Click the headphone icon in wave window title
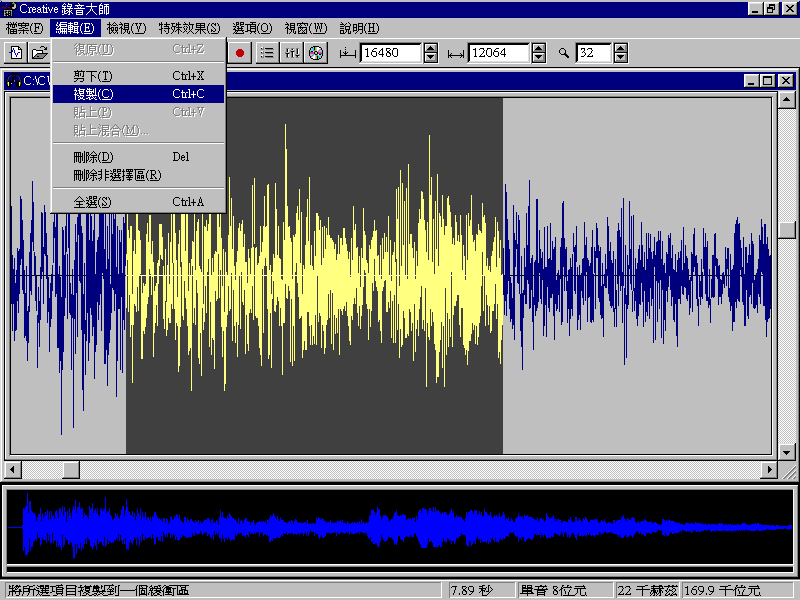This screenshot has width=800, height=600. pos(14,81)
